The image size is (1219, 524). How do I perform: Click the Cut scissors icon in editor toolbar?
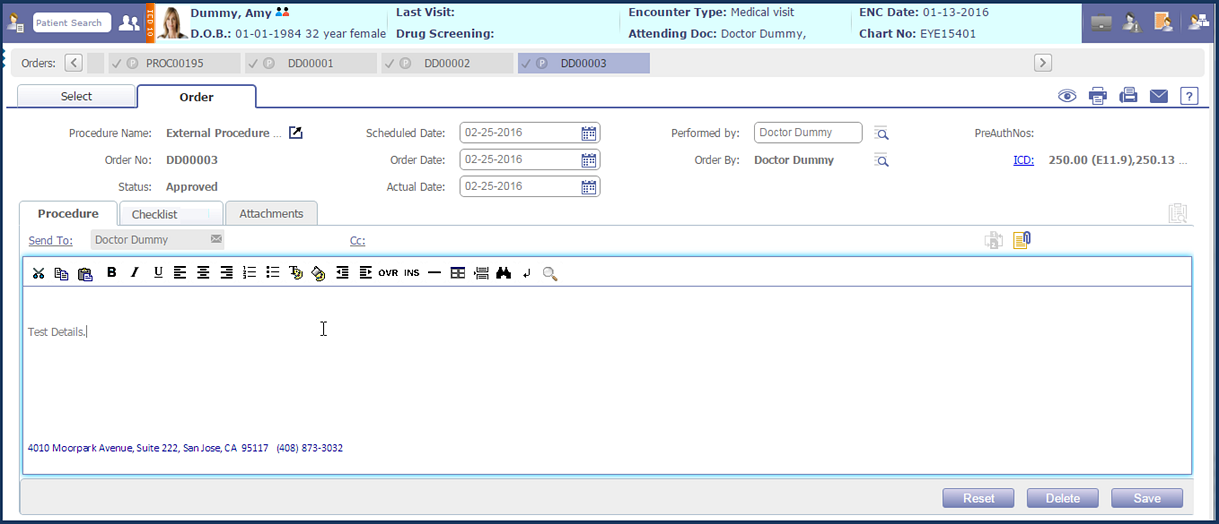pyautogui.click(x=38, y=273)
